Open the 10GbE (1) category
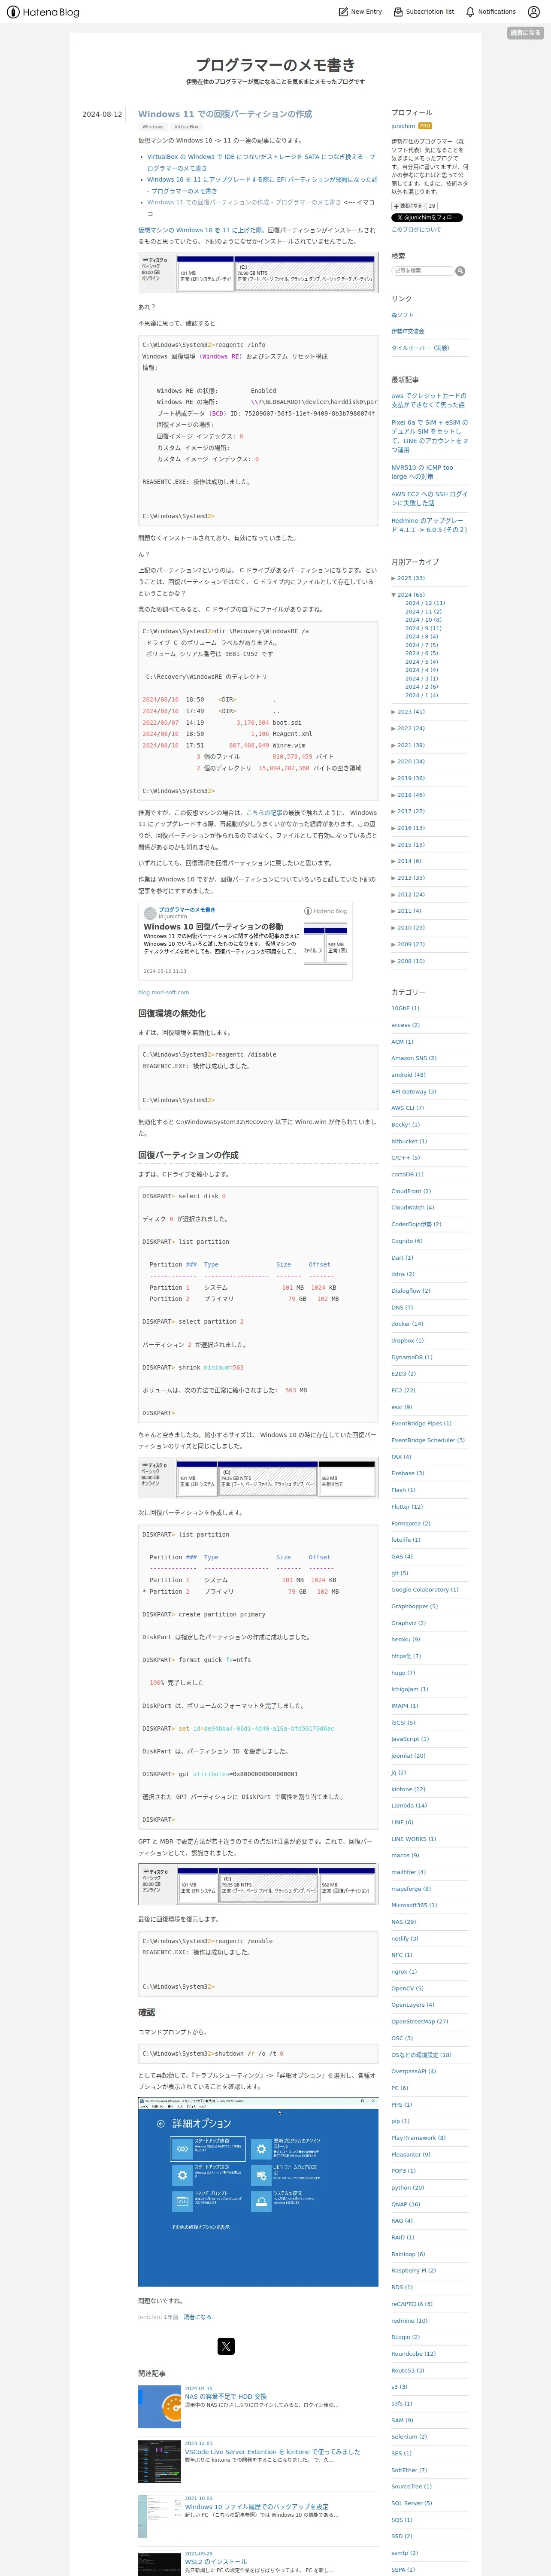 tap(405, 1008)
